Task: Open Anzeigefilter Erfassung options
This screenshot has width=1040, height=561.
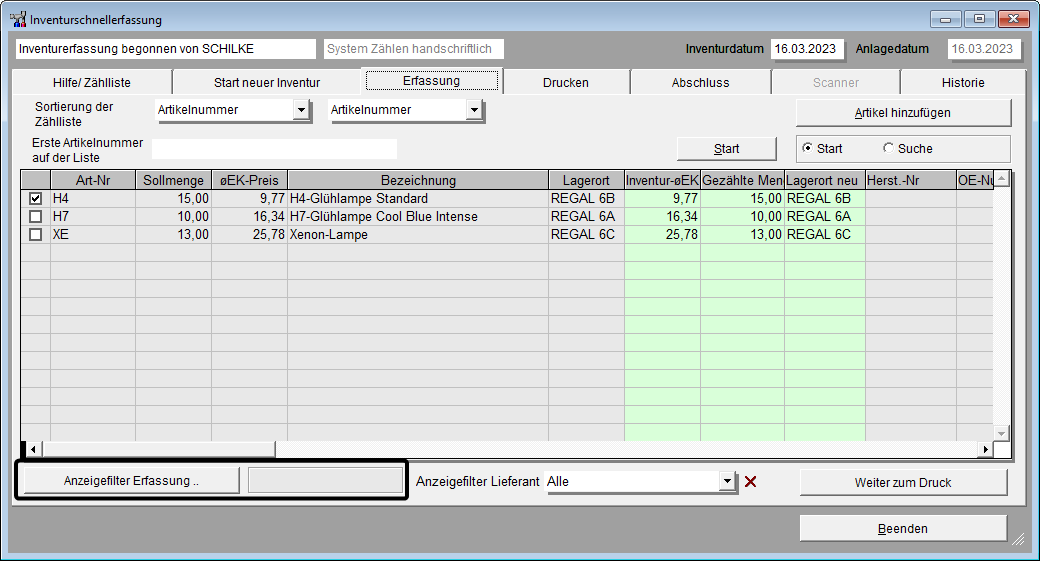Action: tap(131, 481)
